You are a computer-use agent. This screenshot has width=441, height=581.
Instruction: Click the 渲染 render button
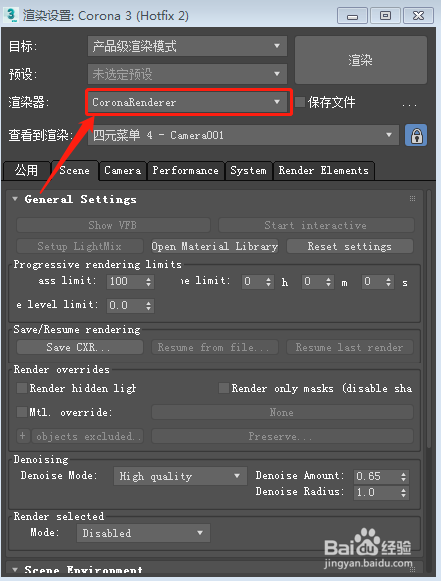pyautogui.click(x=361, y=60)
